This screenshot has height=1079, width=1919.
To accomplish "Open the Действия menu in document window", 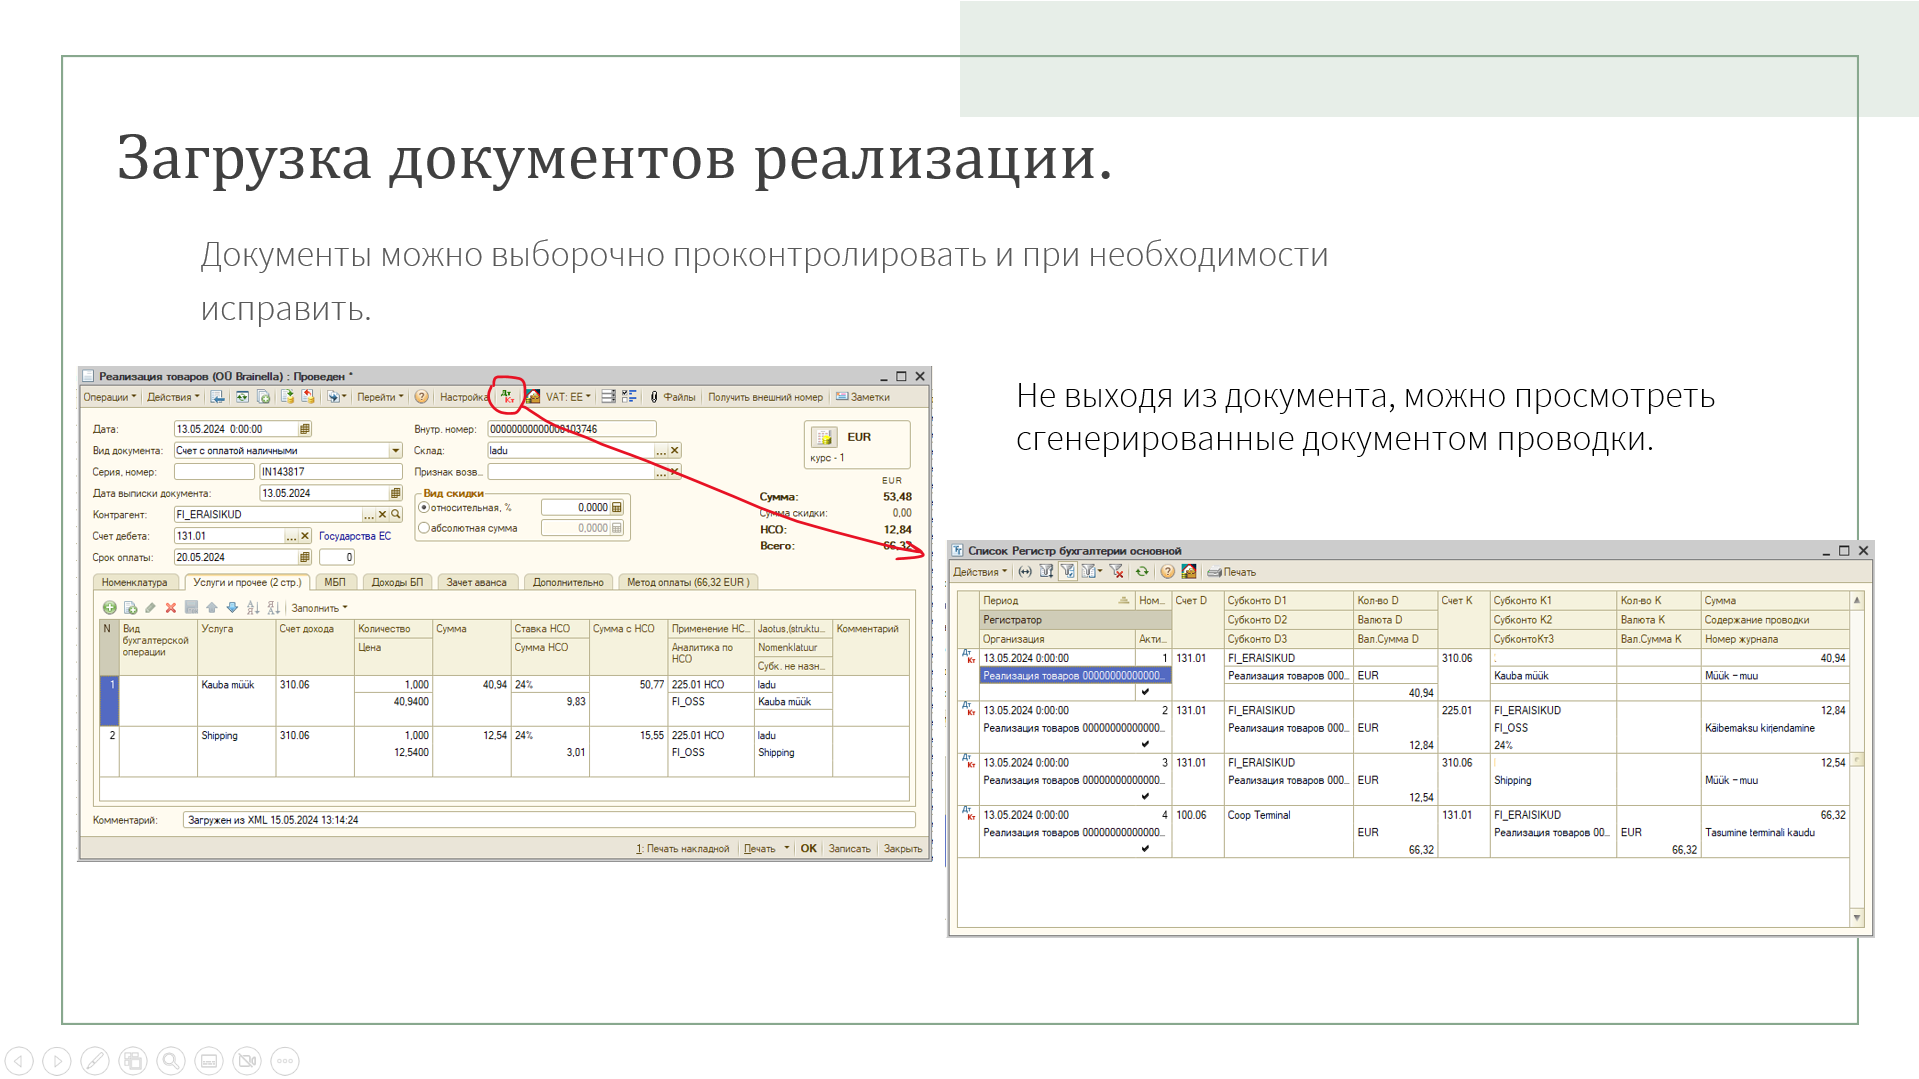I will tap(173, 397).
